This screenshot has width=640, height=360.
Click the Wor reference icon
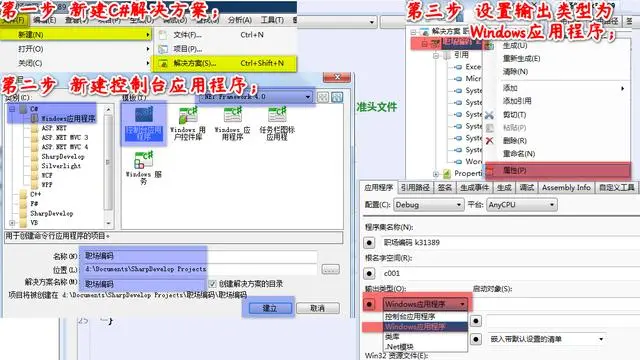pos(458,162)
